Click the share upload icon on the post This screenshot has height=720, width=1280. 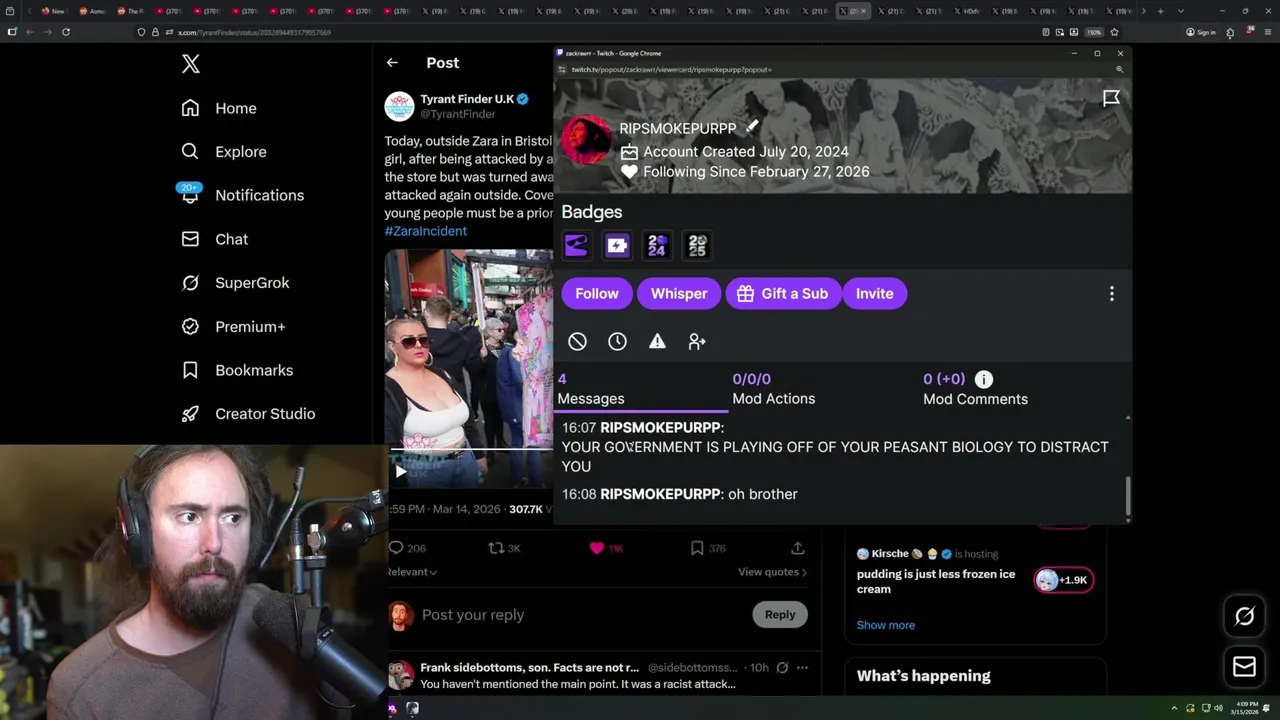(x=797, y=548)
